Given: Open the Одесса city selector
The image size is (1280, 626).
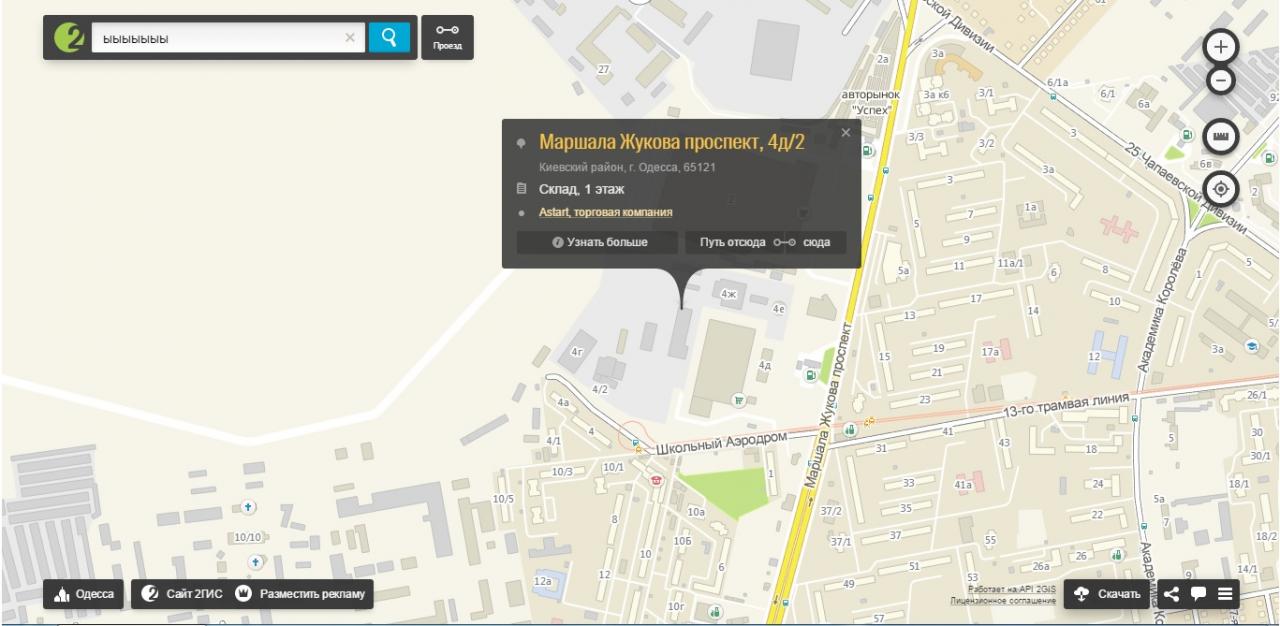Looking at the screenshot, I should click(83, 594).
